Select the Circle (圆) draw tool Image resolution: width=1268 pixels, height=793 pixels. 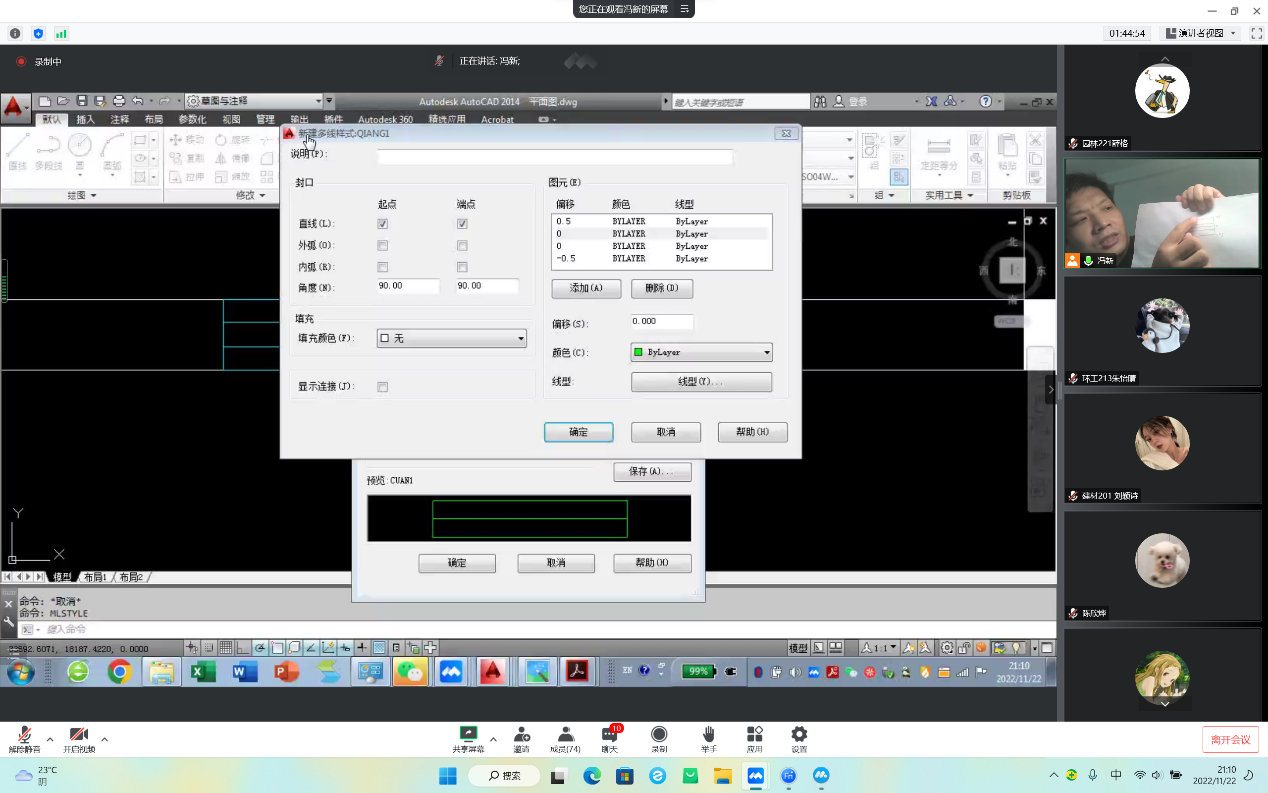click(x=80, y=148)
